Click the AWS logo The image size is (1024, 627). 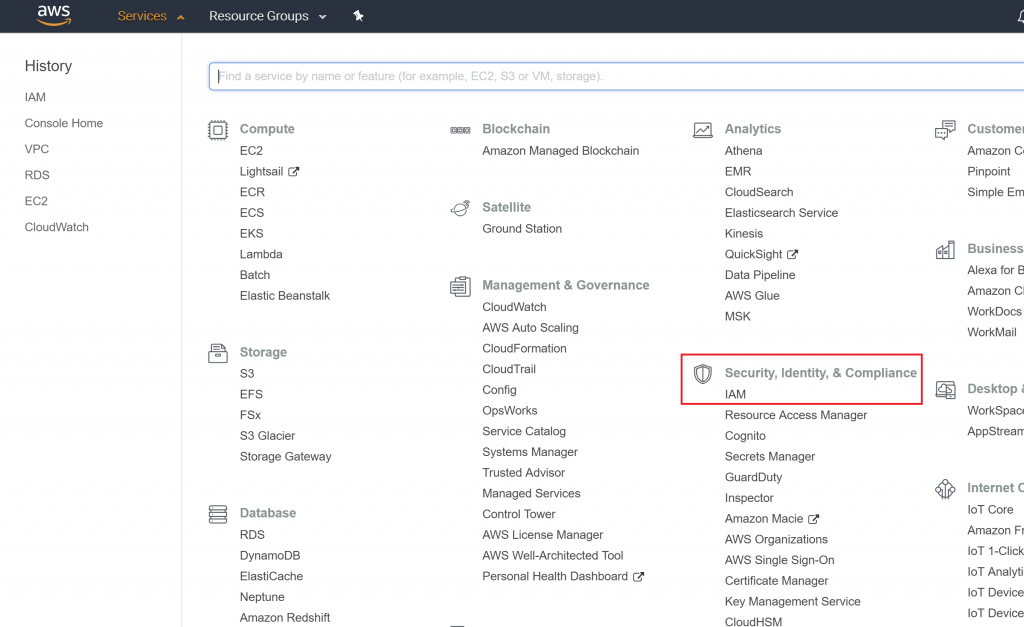click(x=54, y=15)
